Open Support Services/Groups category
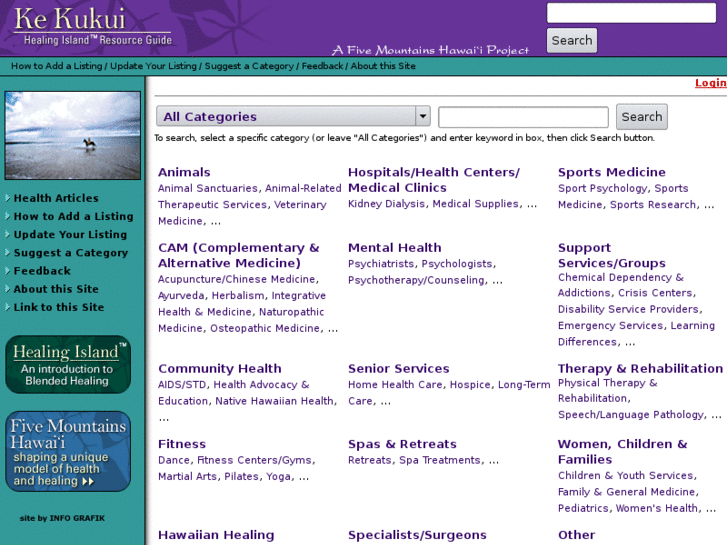The width and height of the screenshot is (727, 545). click(x=612, y=255)
